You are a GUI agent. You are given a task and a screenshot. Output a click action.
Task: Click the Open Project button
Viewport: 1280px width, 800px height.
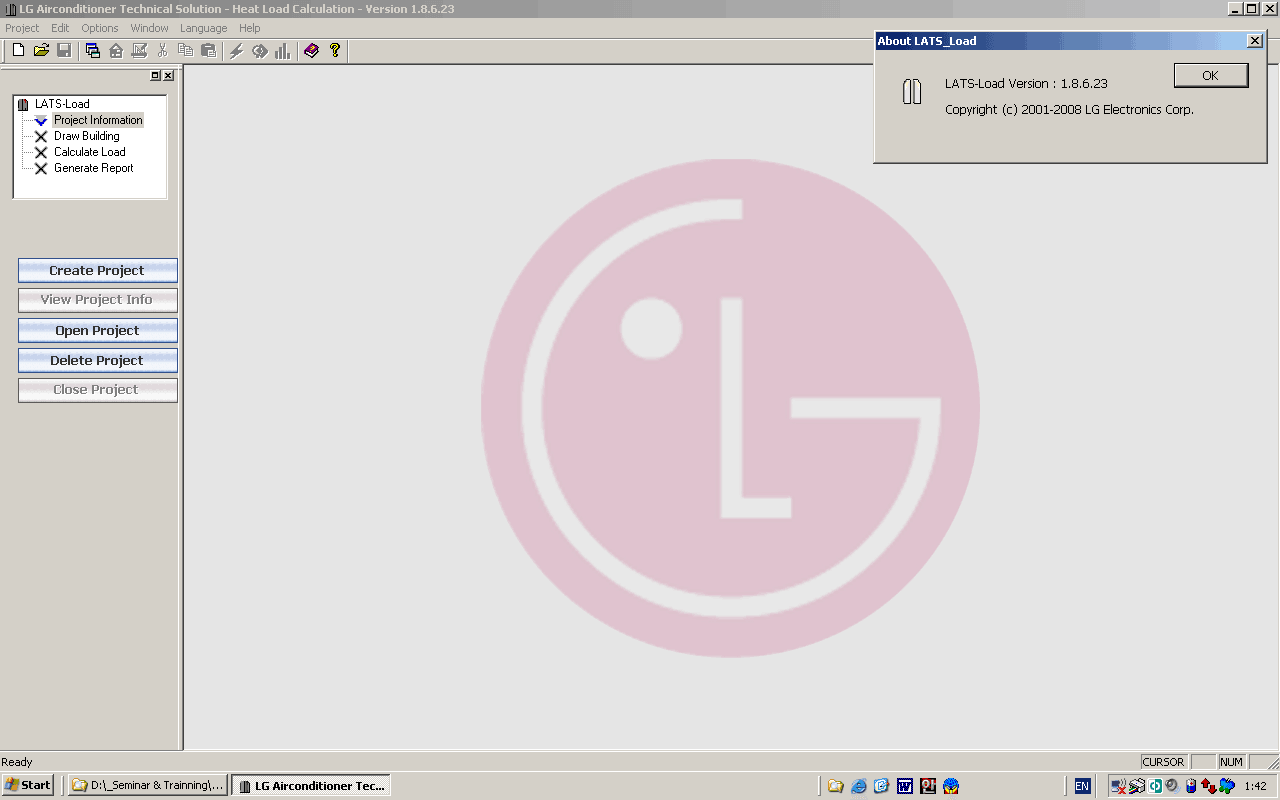click(98, 331)
